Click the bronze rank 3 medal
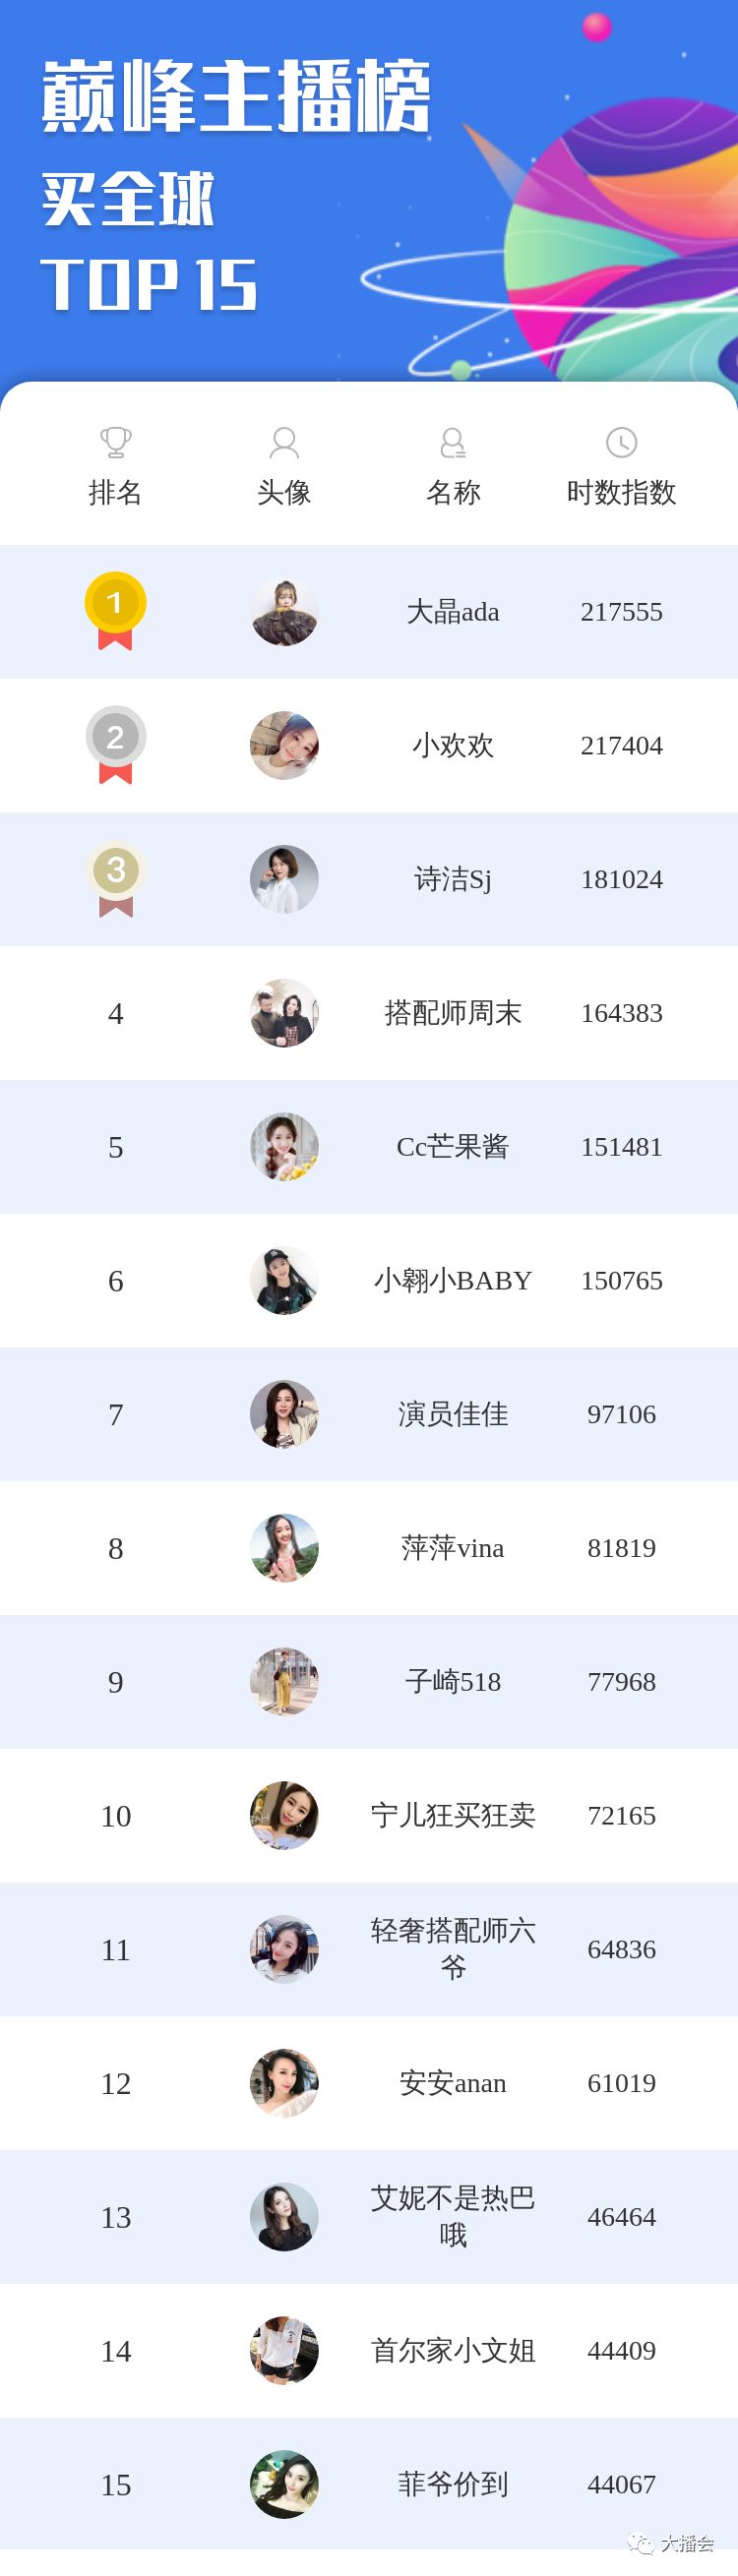This screenshot has height=2576, width=738. tap(115, 878)
